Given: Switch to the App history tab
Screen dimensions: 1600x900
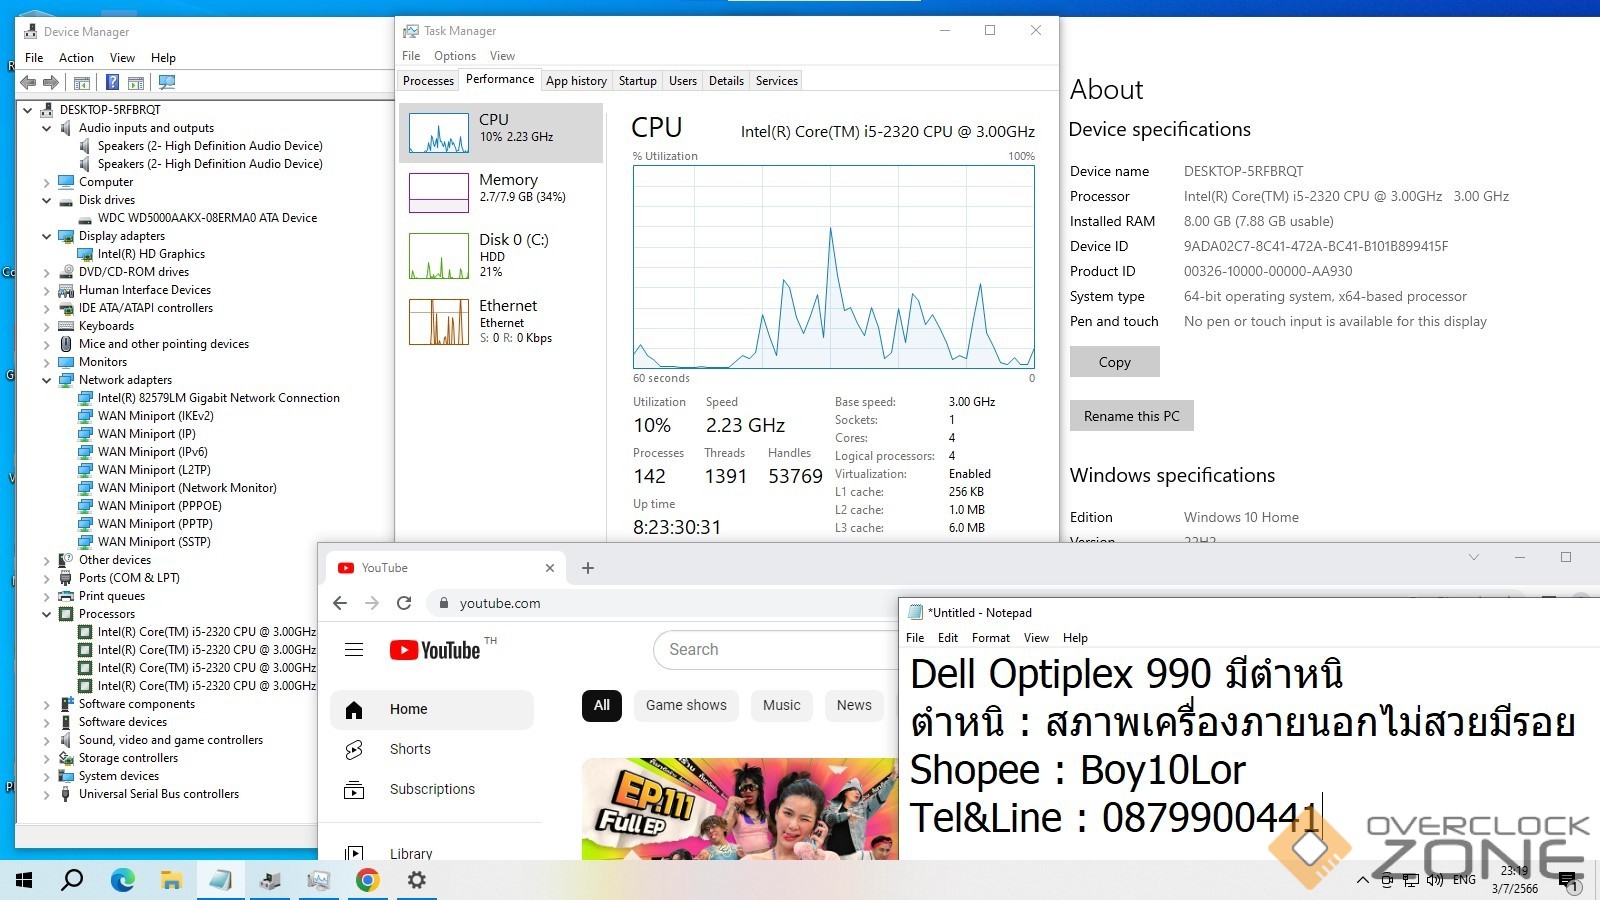Looking at the screenshot, I should coord(576,81).
